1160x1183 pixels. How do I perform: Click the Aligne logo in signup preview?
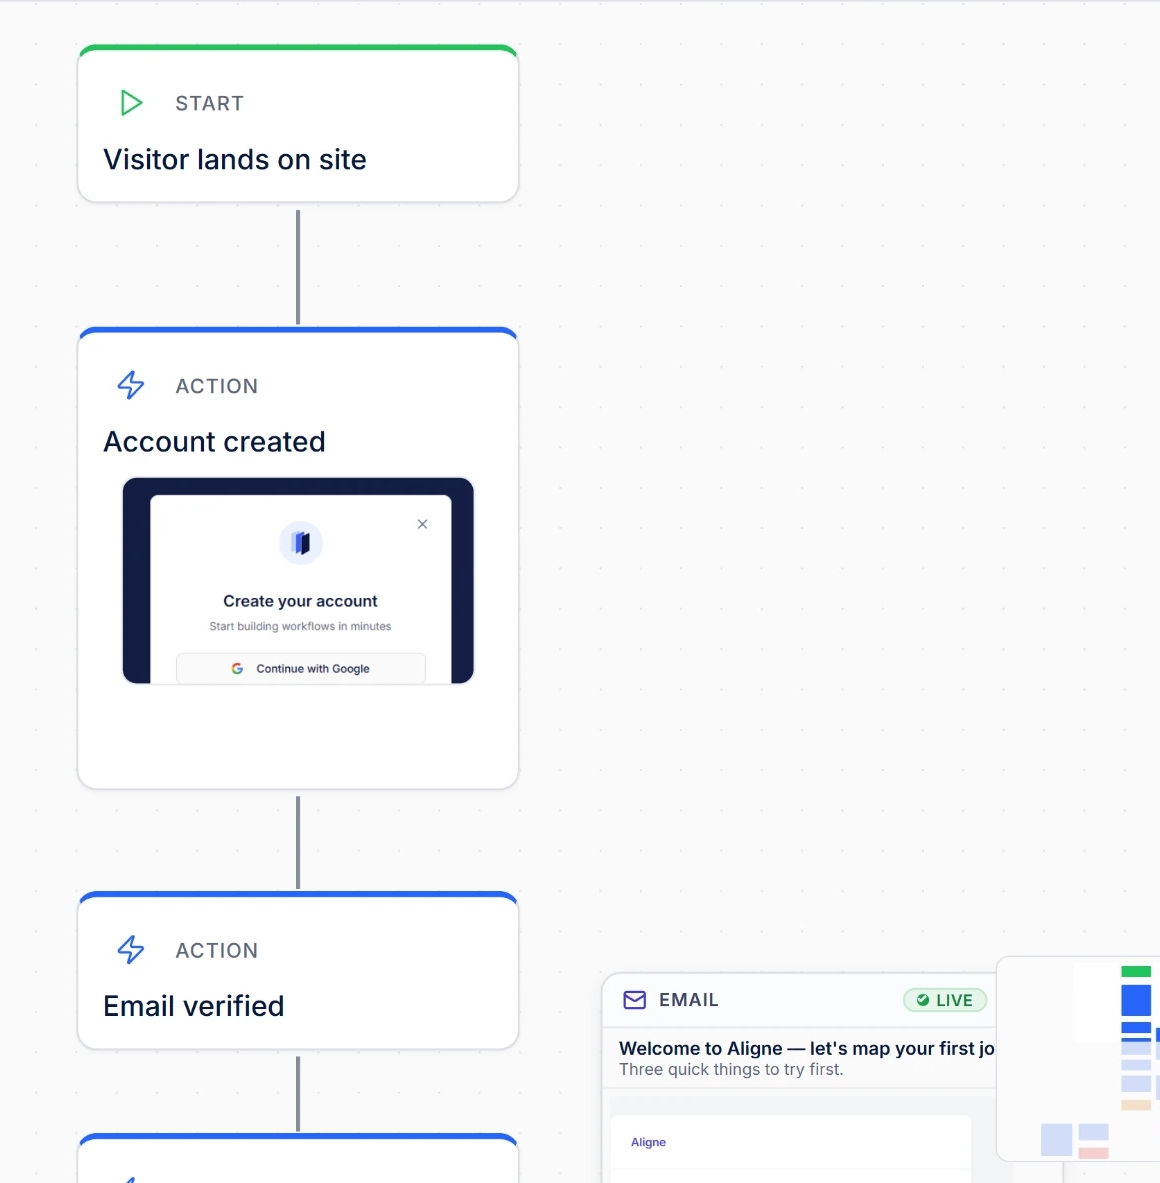(x=301, y=542)
